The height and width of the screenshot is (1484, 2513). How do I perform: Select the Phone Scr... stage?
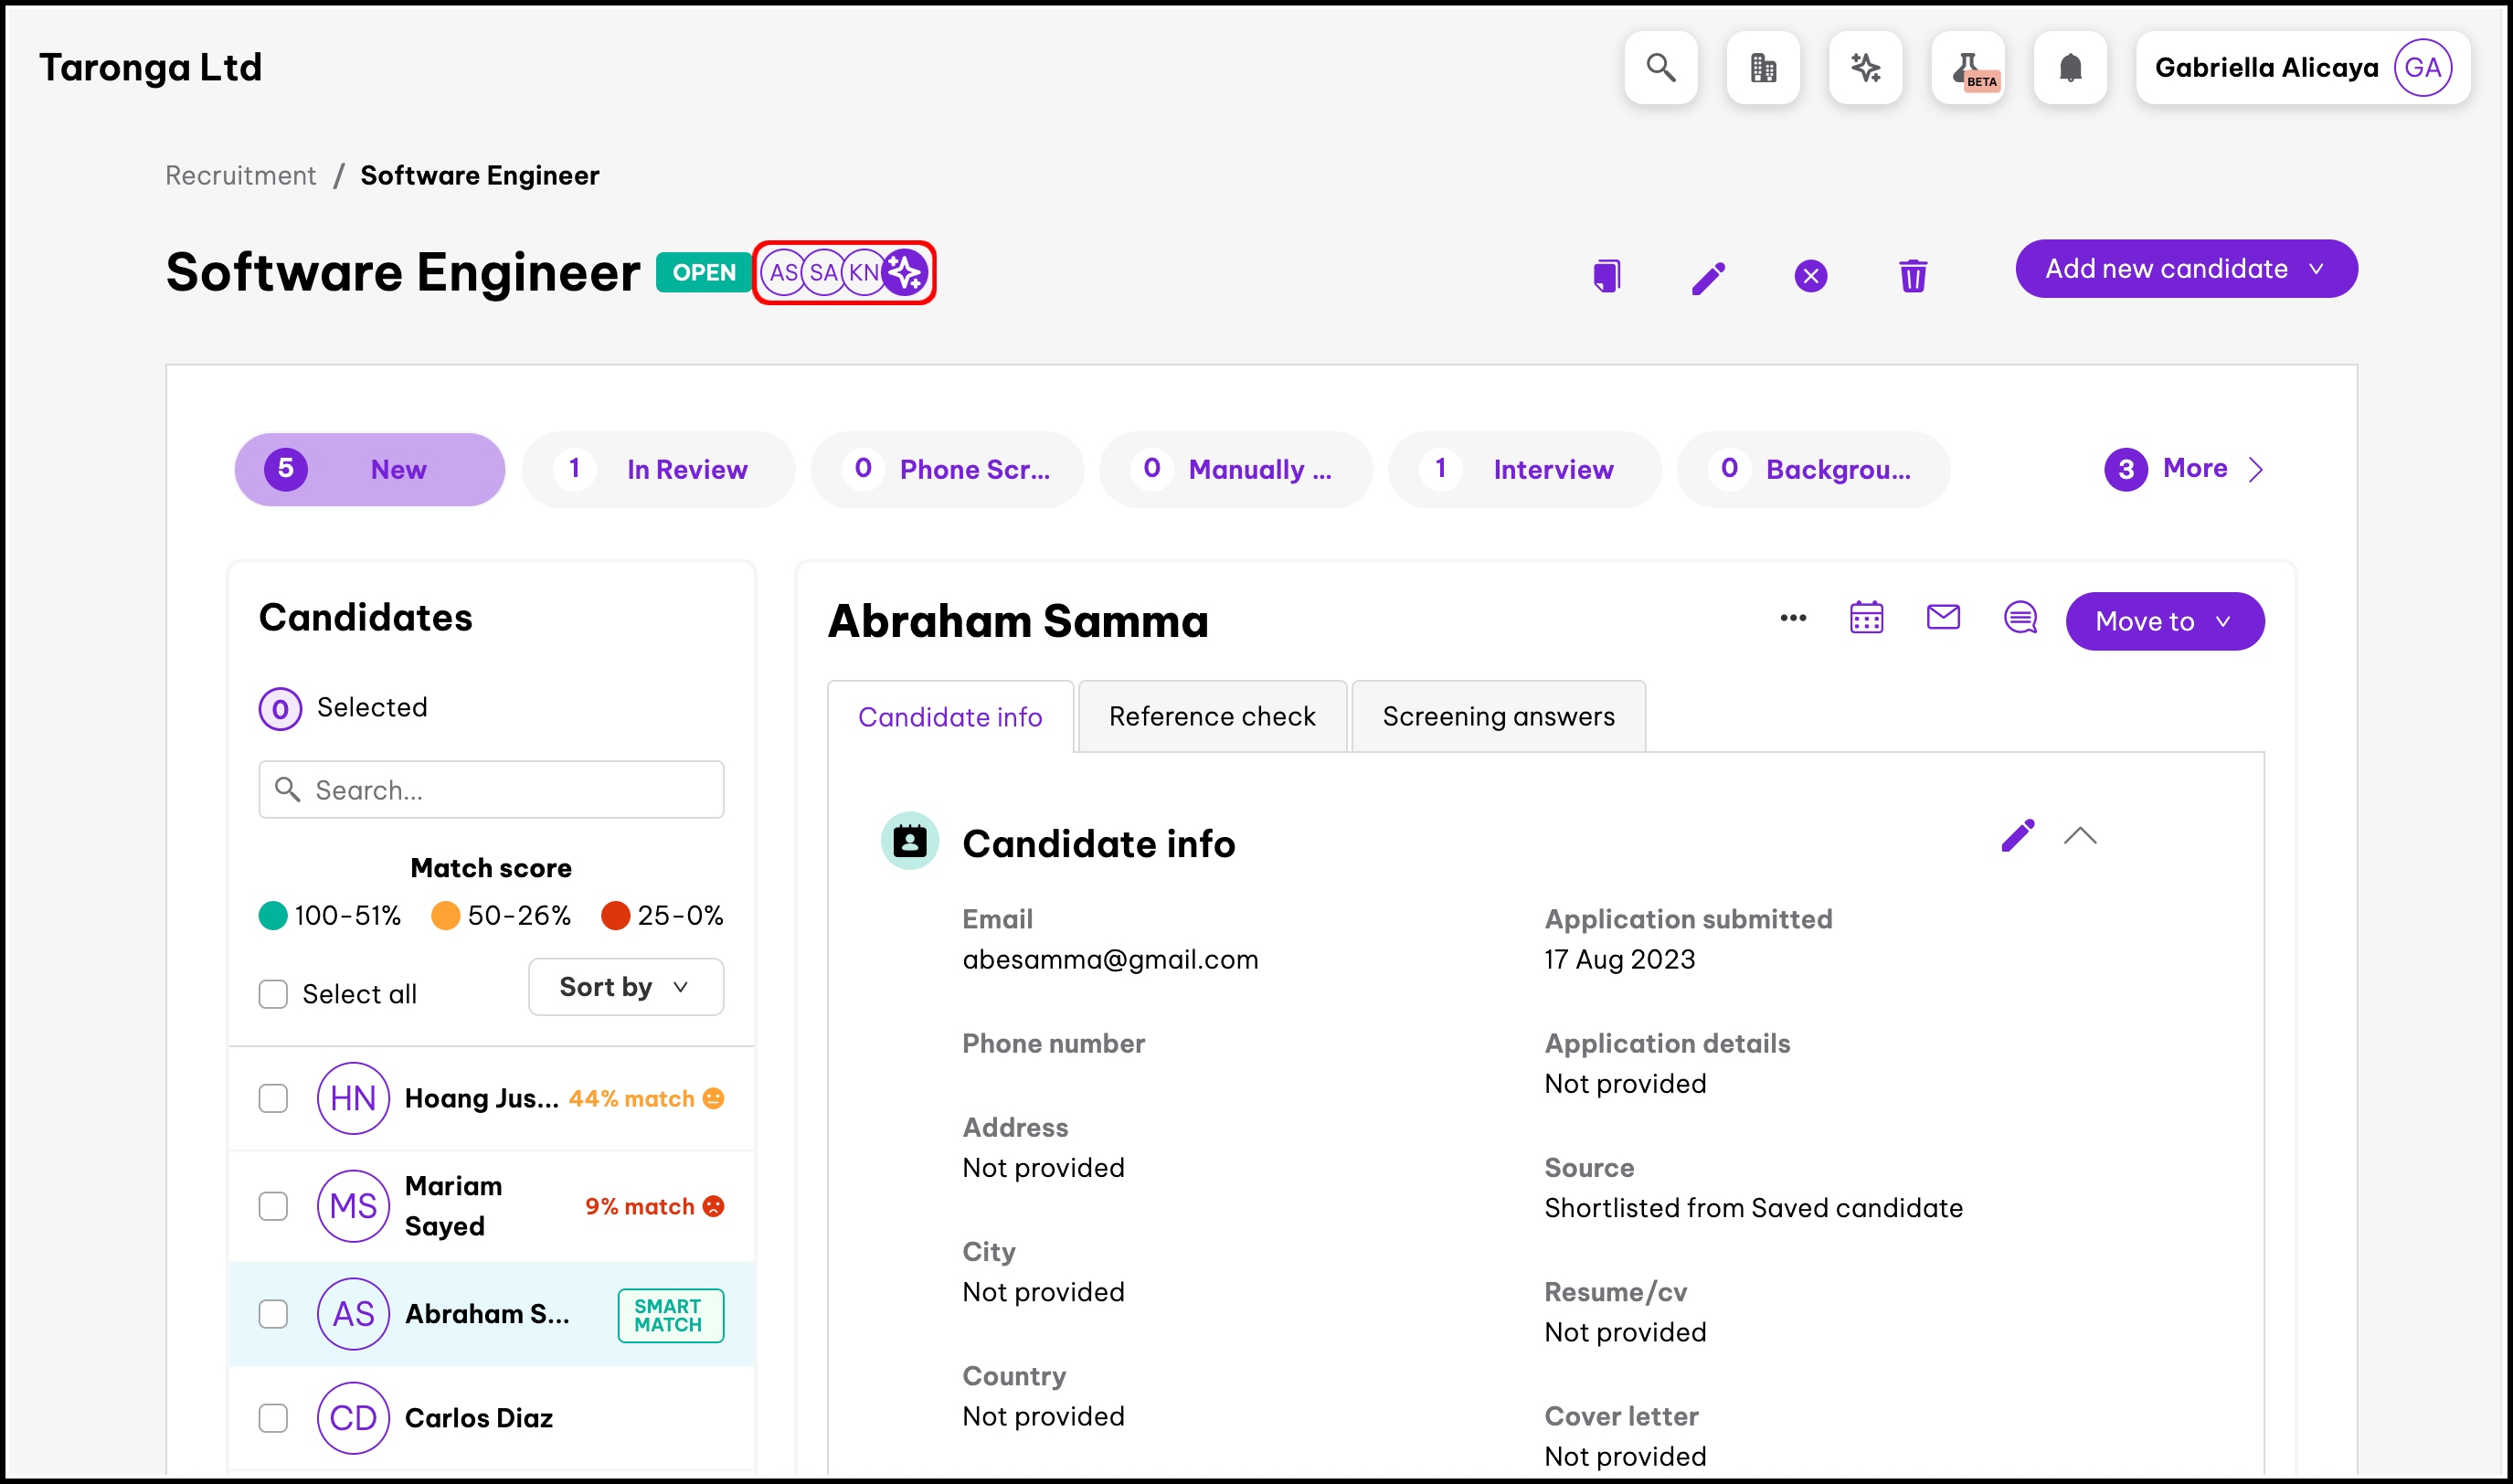947,470
